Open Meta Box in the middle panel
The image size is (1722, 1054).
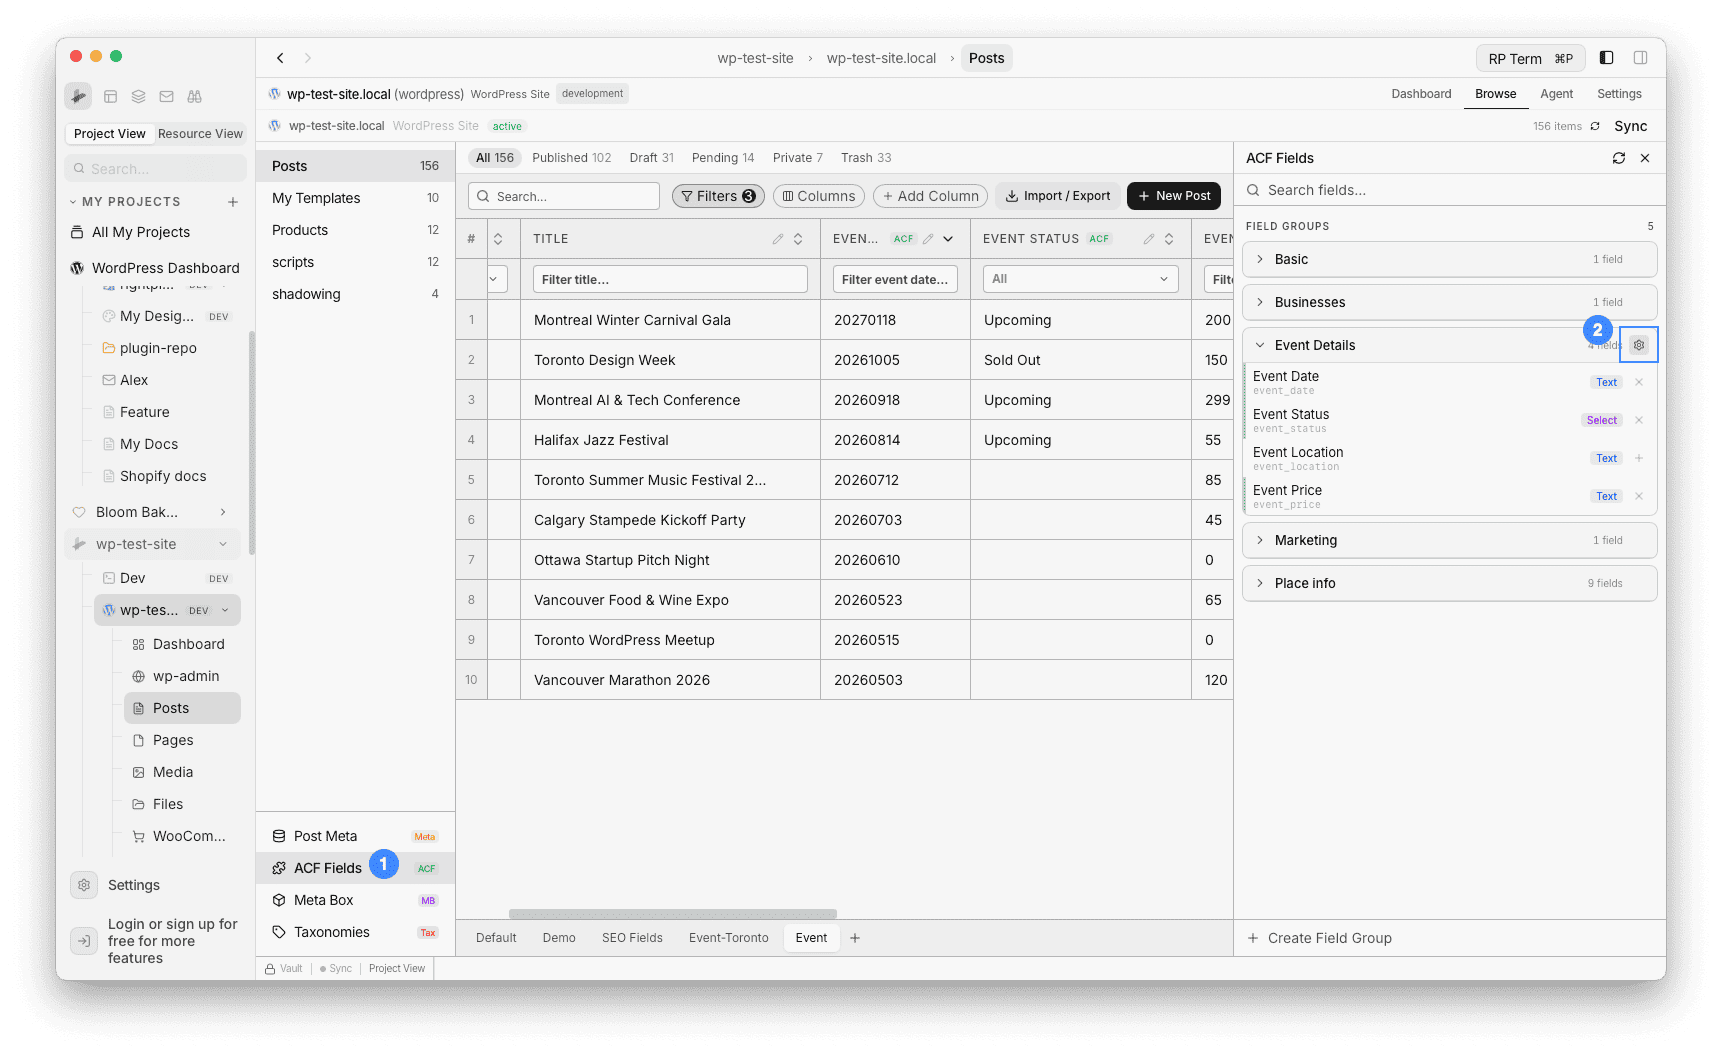pyautogui.click(x=355, y=900)
